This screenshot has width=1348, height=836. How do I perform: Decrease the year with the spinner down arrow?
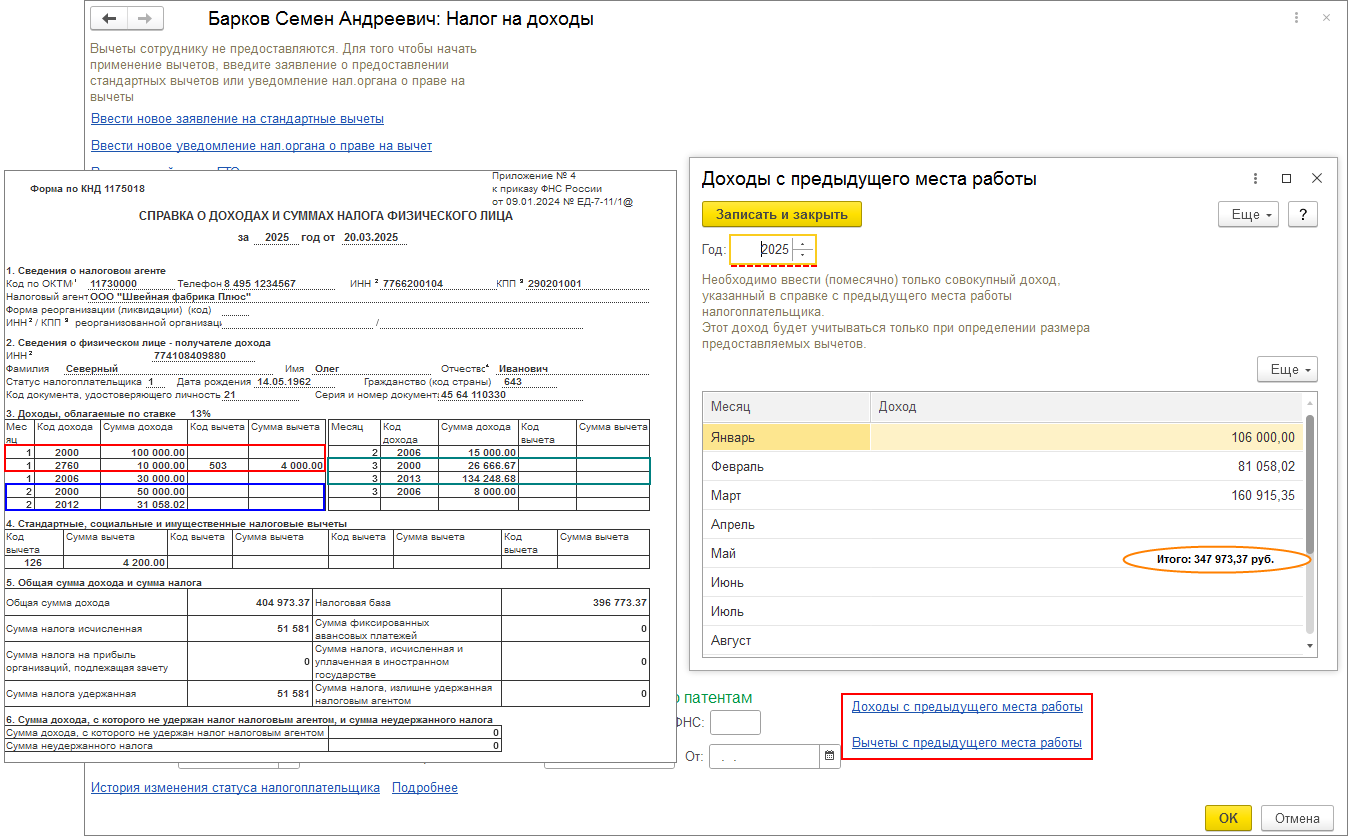tap(803, 255)
